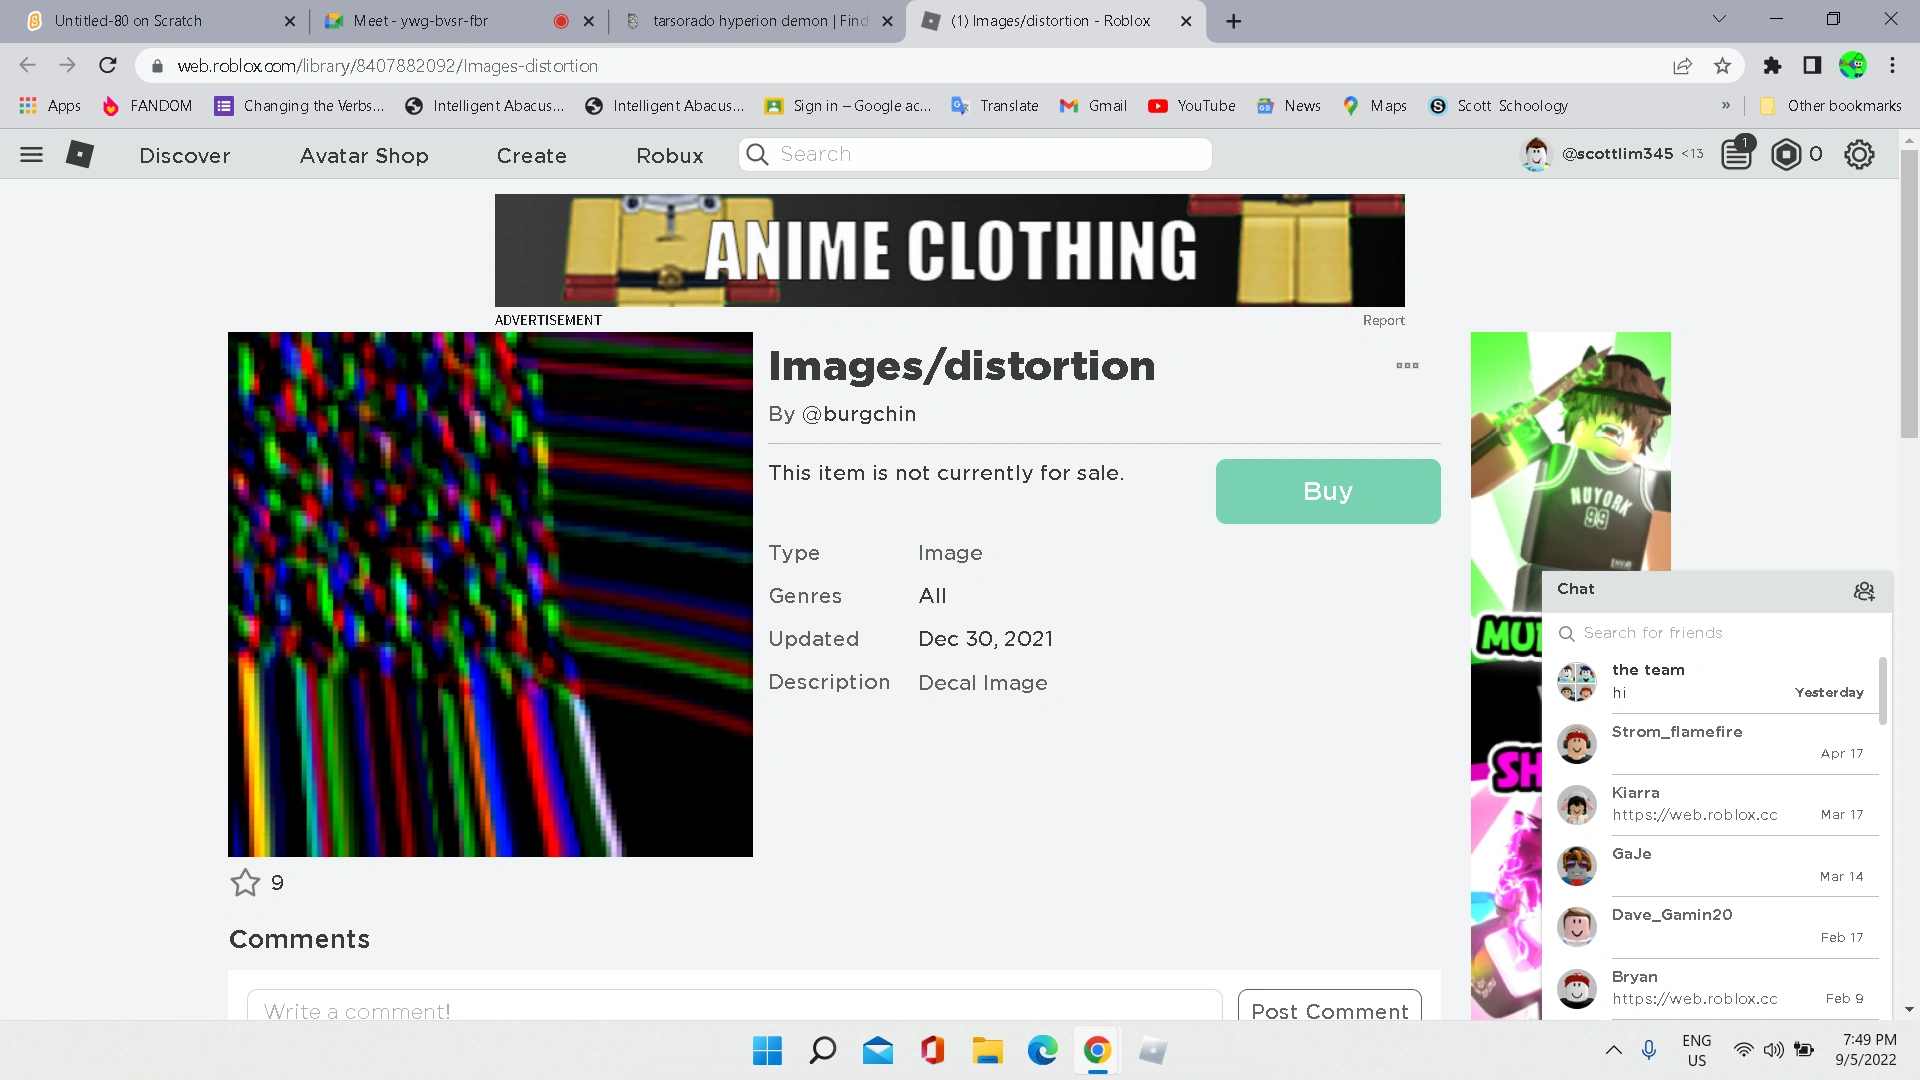This screenshot has width=1920, height=1080.
Task: Open the tab search dropdown arrow
Action: tap(1719, 19)
